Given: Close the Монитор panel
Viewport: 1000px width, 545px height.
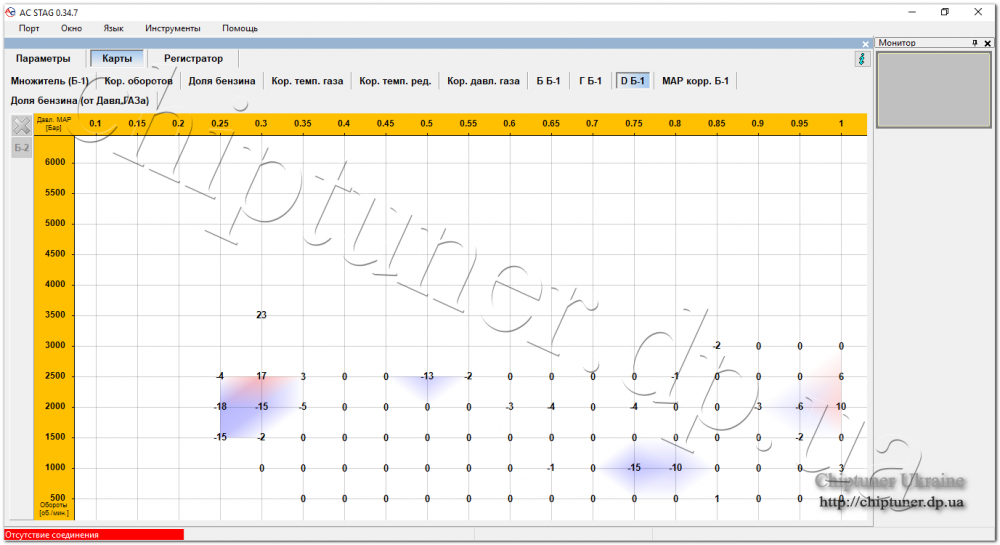Looking at the screenshot, I should tap(987, 43).
